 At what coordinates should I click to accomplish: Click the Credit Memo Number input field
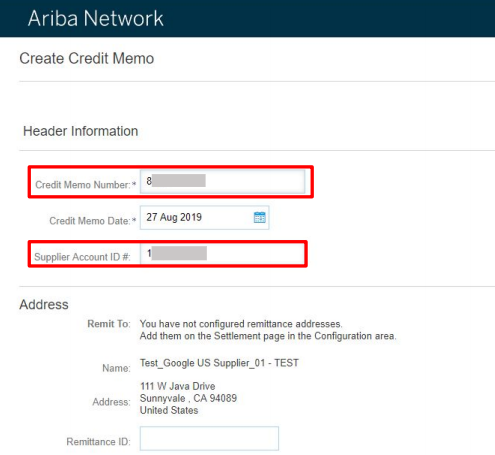[x=222, y=182]
